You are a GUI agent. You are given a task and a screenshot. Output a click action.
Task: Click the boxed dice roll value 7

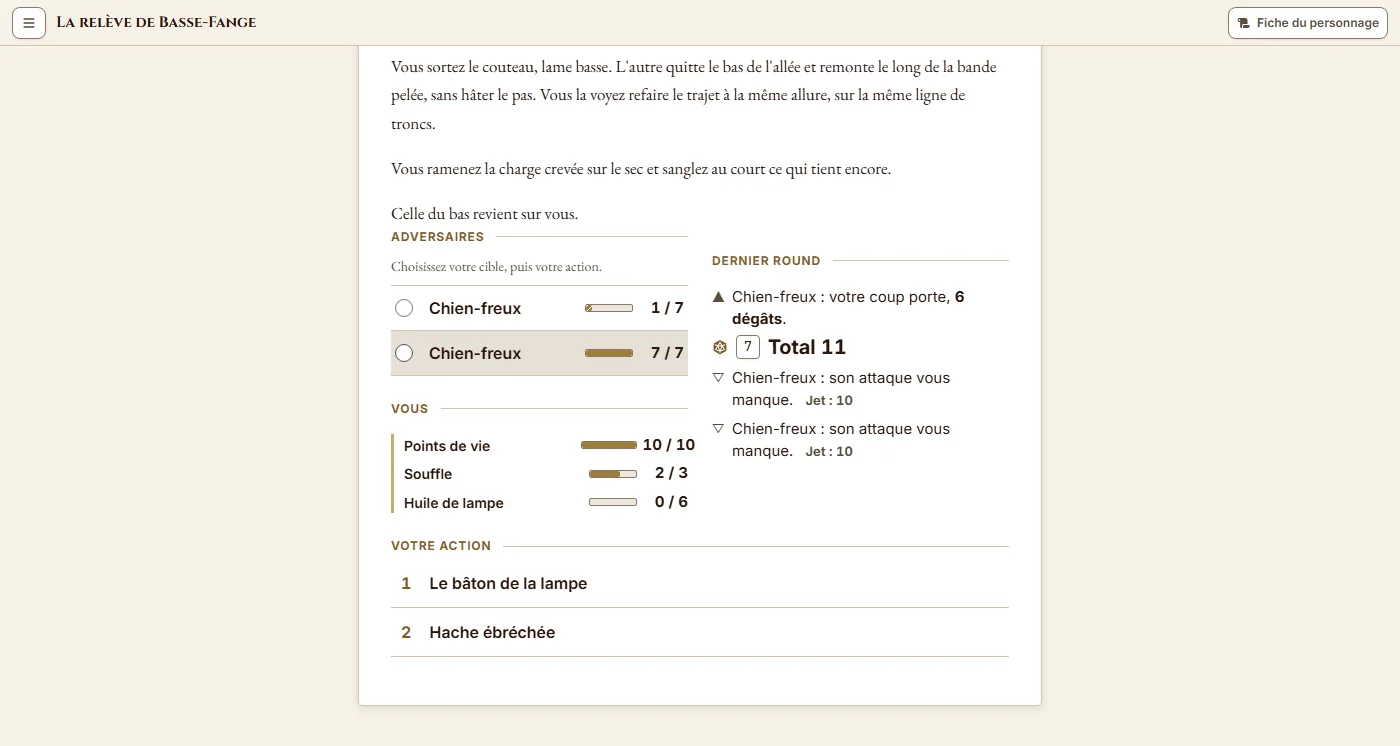pos(748,347)
